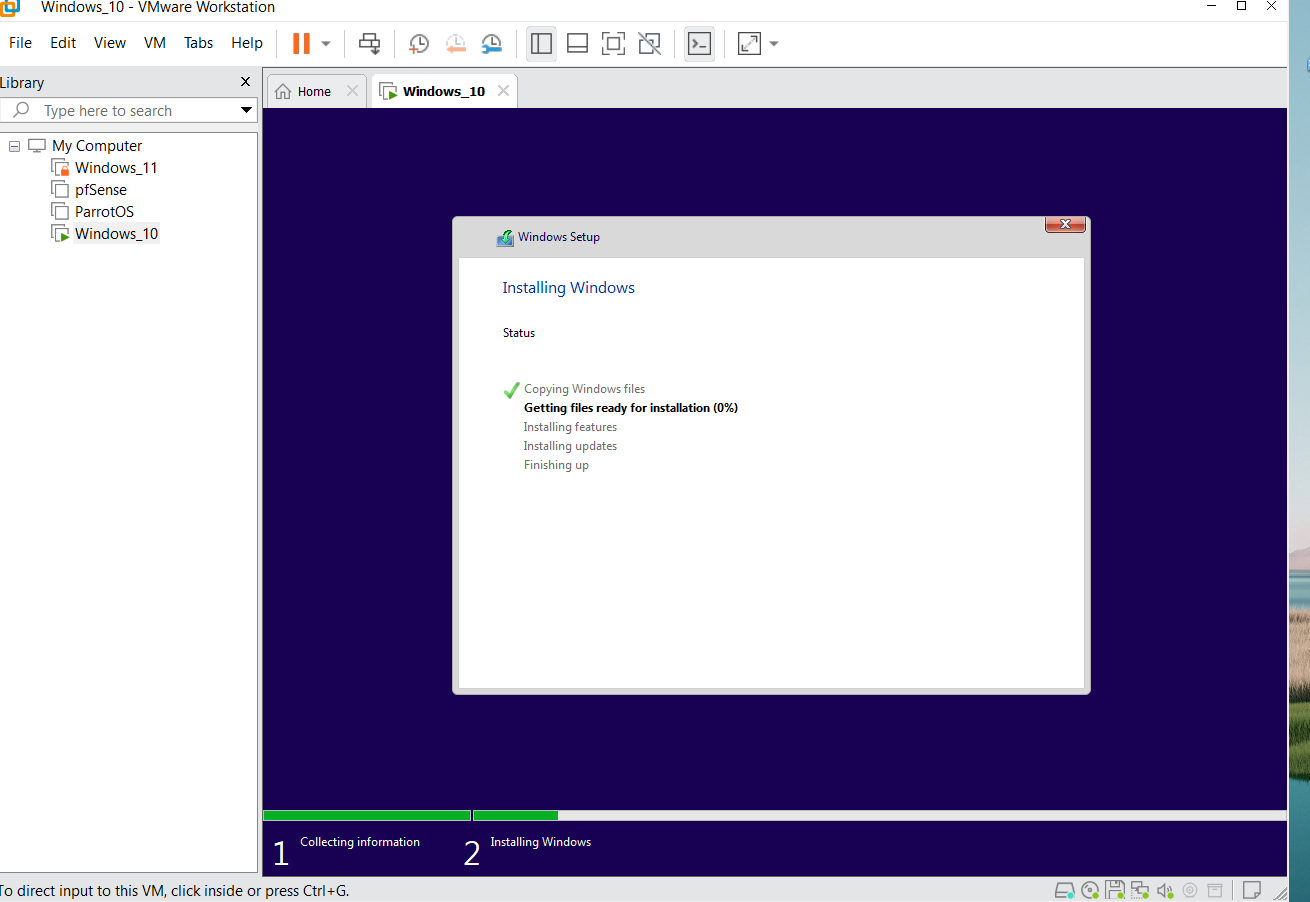Select Windows_10 in the library tree
The height and width of the screenshot is (902, 1310).
coord(116,234)
